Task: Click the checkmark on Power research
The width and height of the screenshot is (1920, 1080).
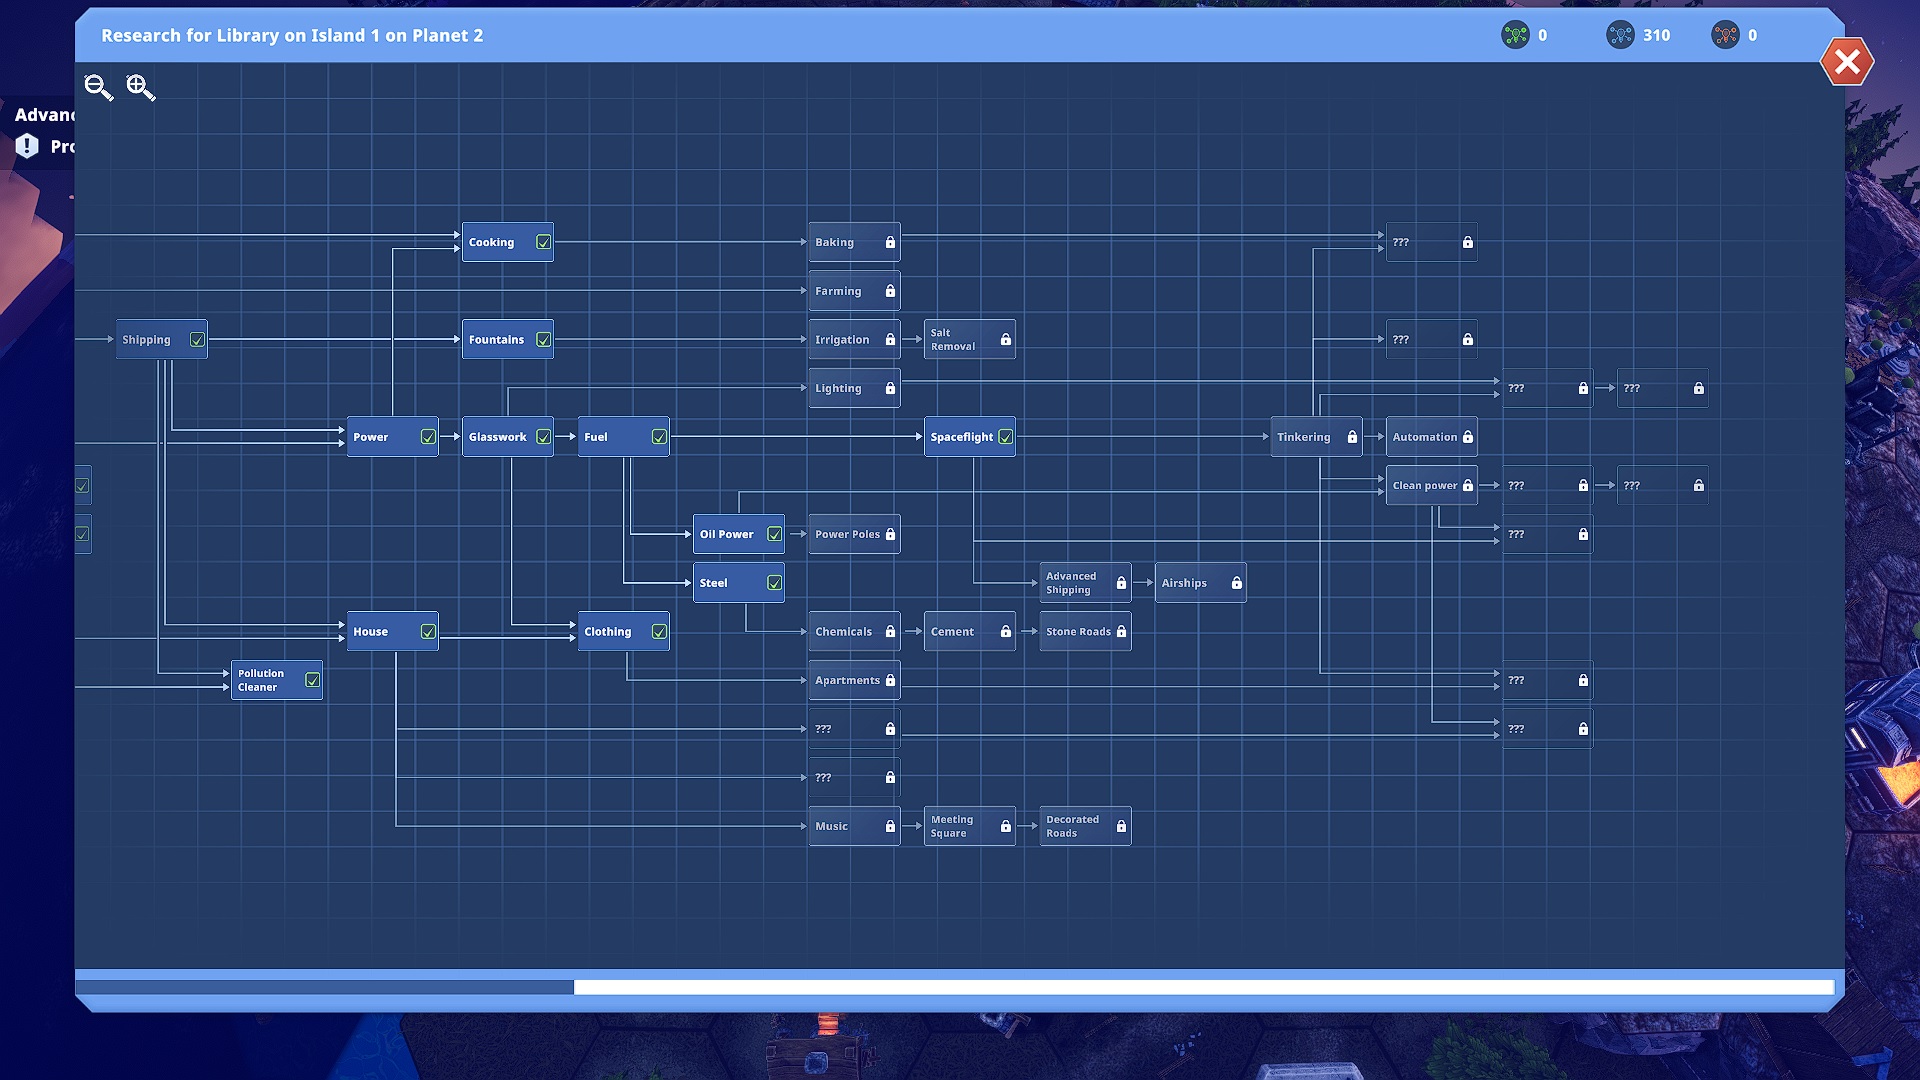Action: coord(428,437)
